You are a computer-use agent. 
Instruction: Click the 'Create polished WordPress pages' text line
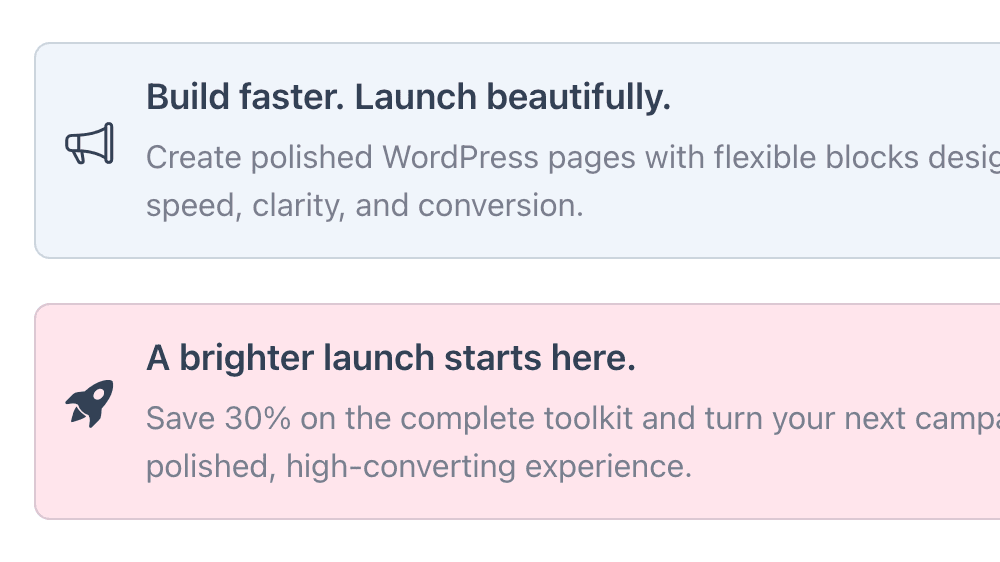[573, 158]
